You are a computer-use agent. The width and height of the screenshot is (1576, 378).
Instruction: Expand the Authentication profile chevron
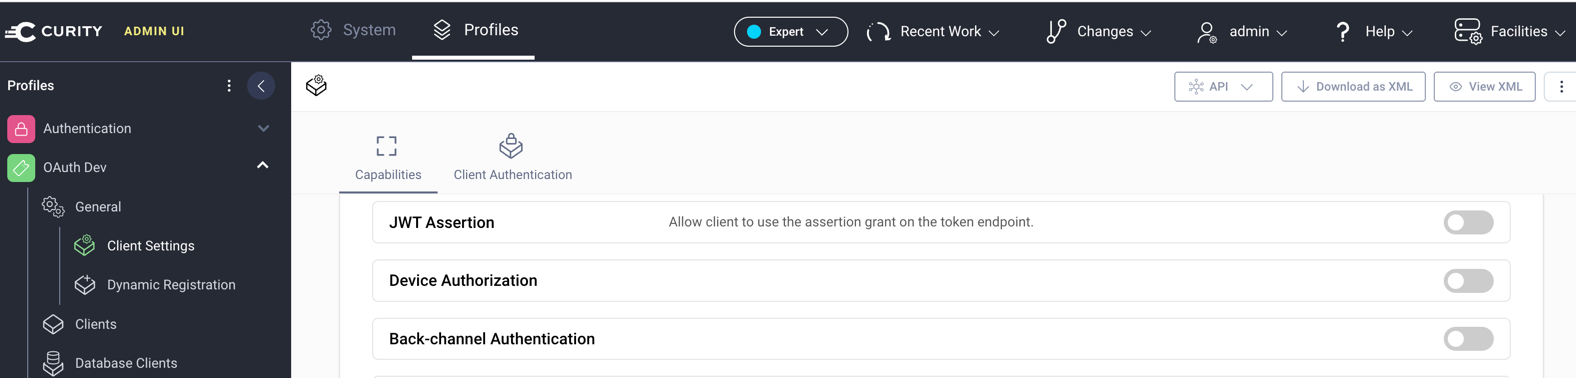[x=263, y=129]
